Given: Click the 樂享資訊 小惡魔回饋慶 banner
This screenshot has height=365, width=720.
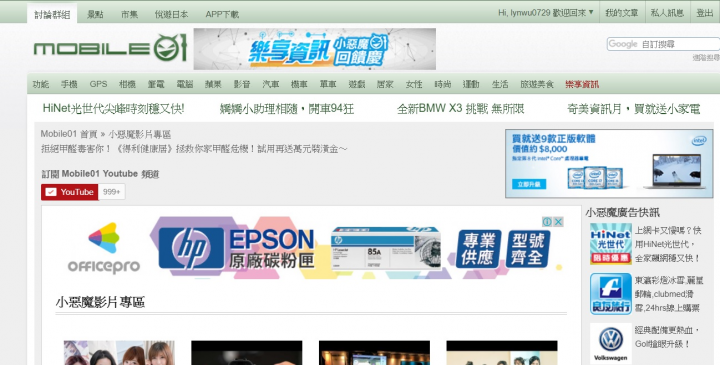Looking at the screenshot, I should 315,49.
